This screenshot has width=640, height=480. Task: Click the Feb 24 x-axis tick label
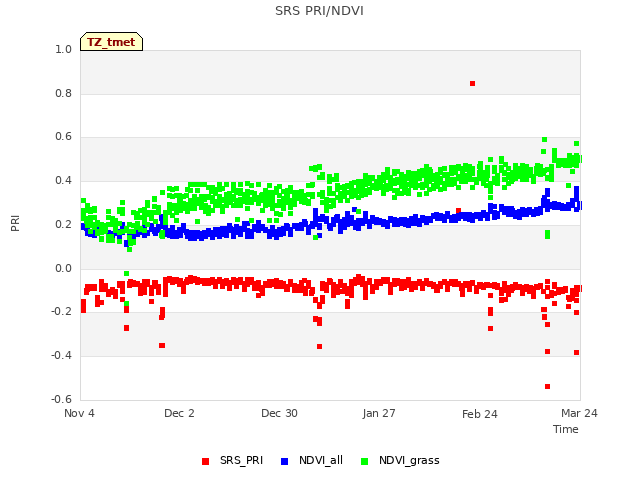tap(480, 414)
